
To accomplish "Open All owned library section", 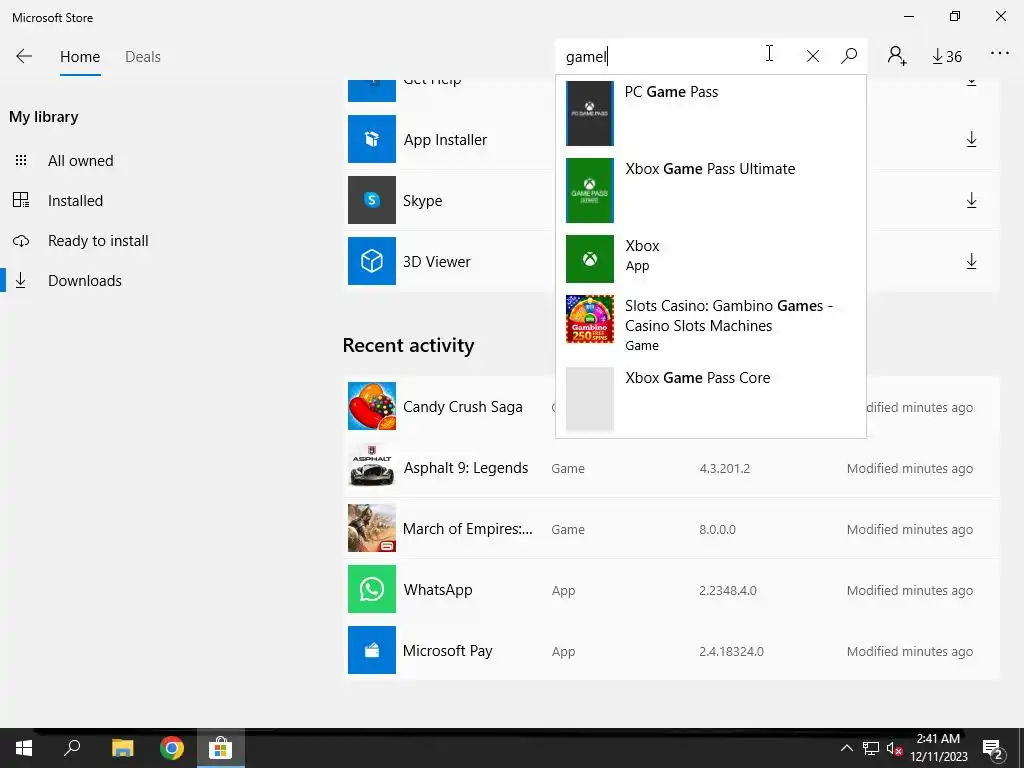I will 80,161.
